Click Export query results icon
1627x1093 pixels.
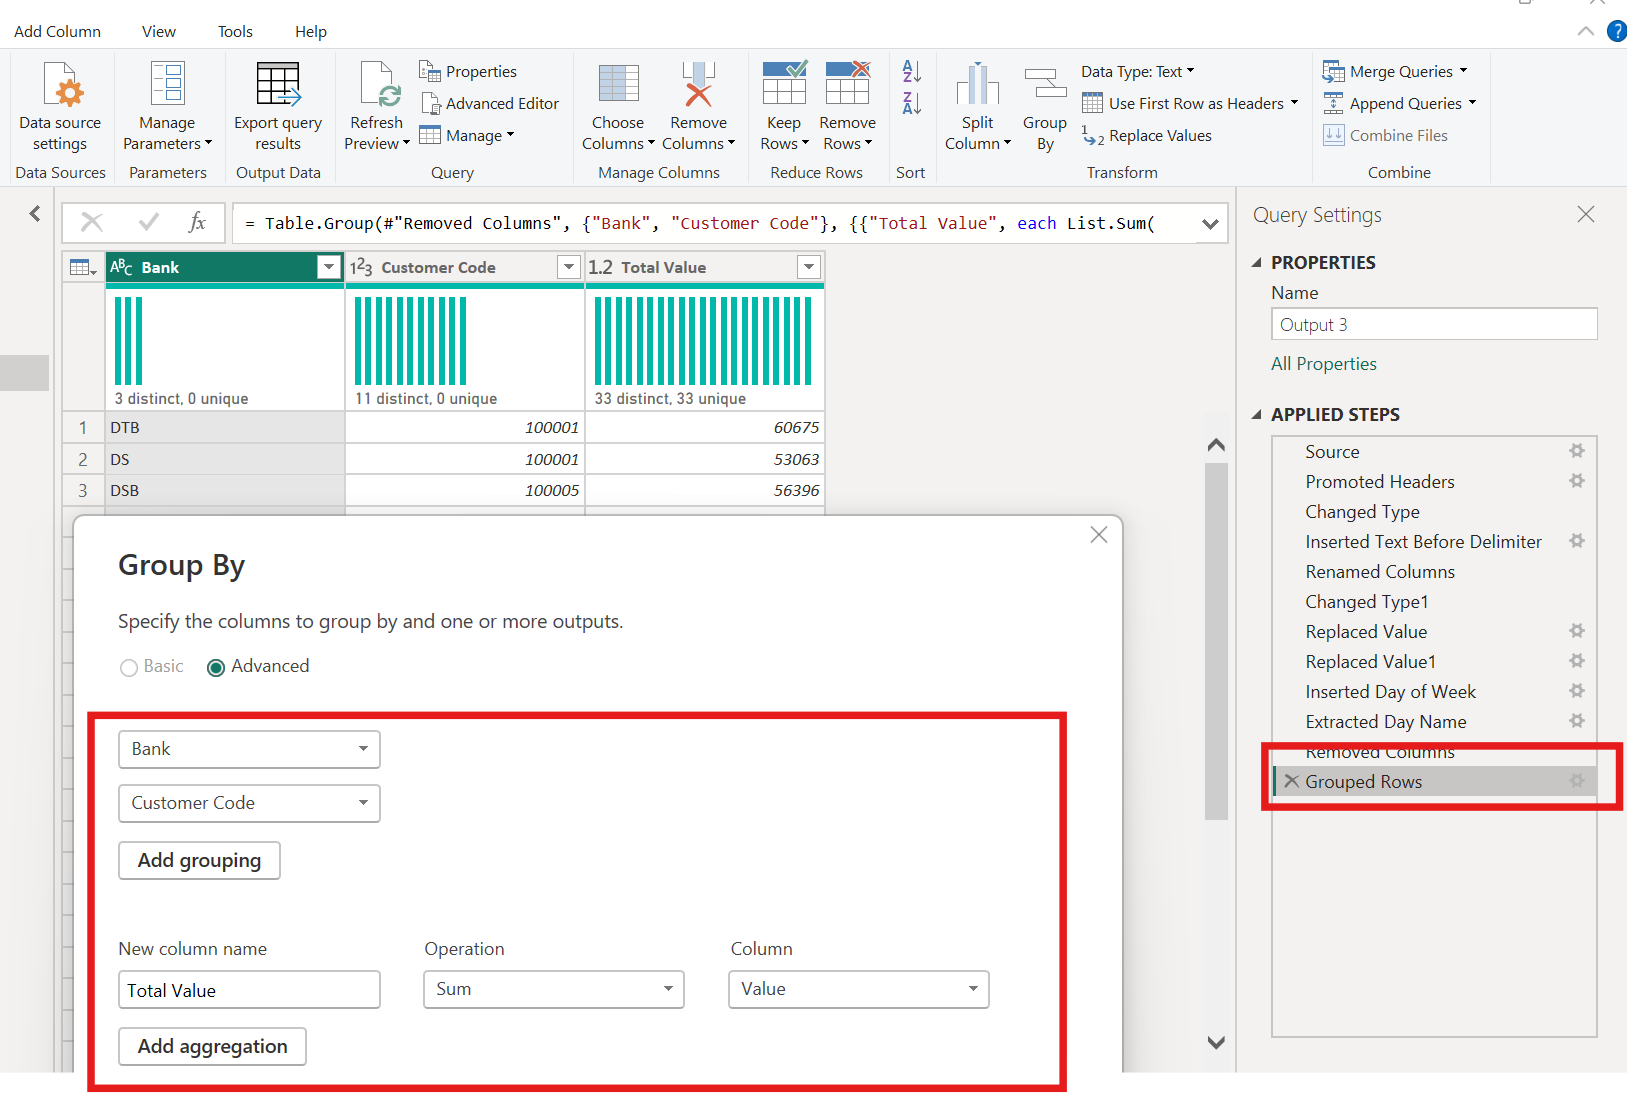pos(278,84)
